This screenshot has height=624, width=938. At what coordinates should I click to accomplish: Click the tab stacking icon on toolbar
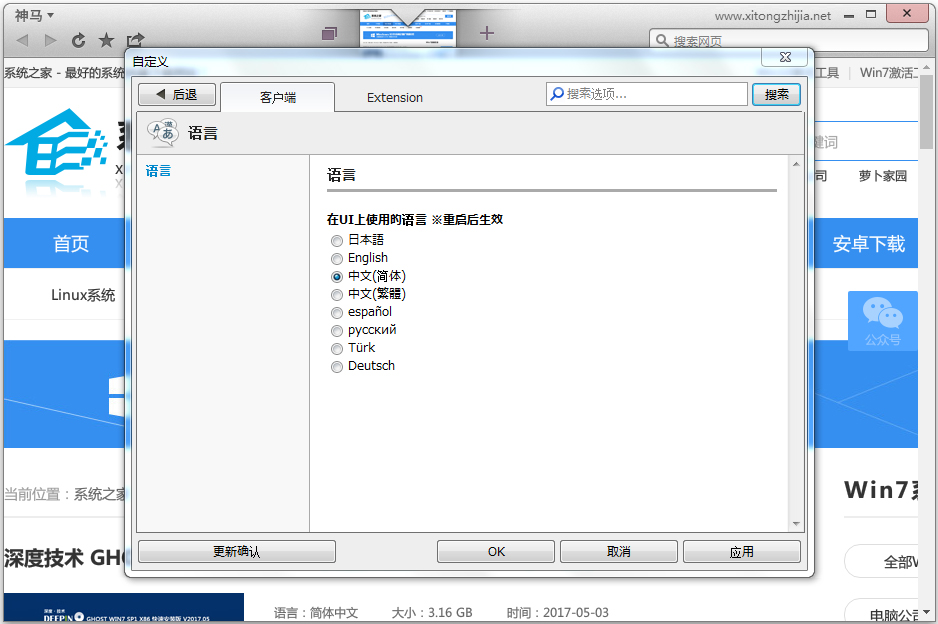329,33
